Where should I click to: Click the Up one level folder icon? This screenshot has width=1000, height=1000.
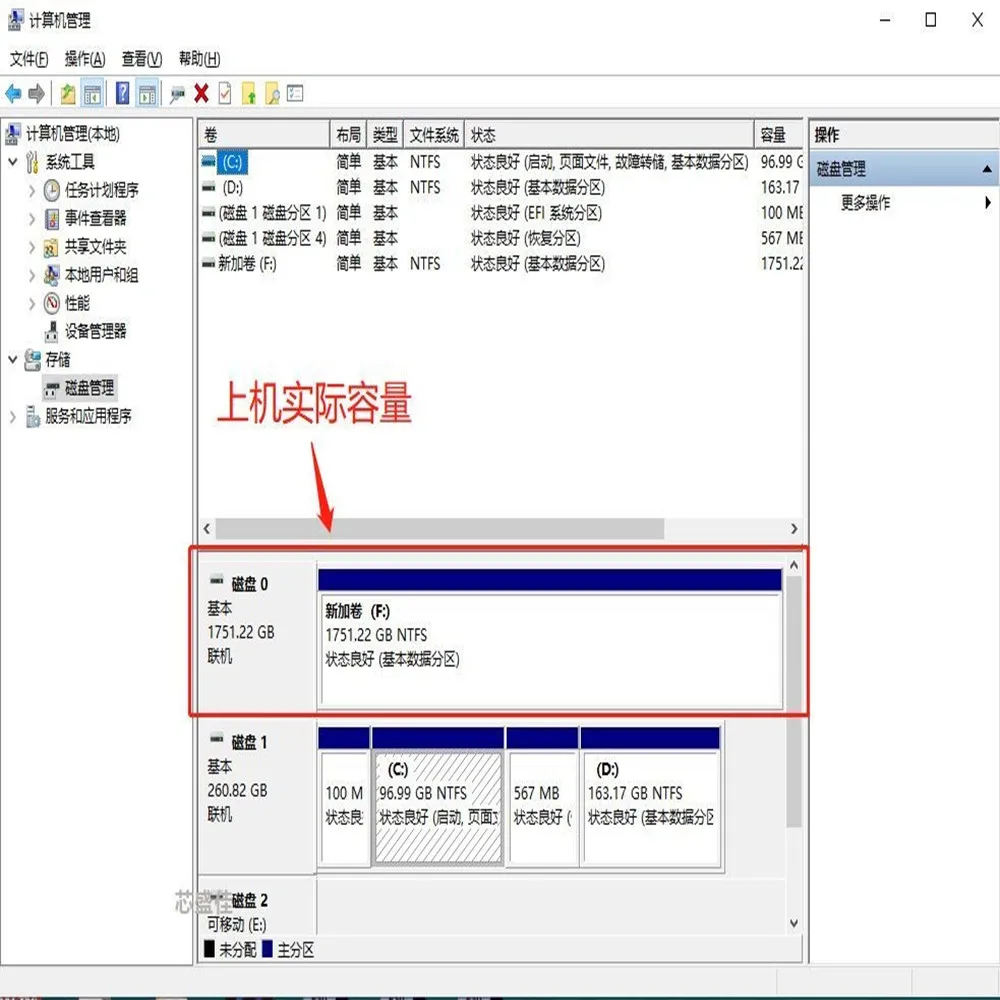[68, 94]
